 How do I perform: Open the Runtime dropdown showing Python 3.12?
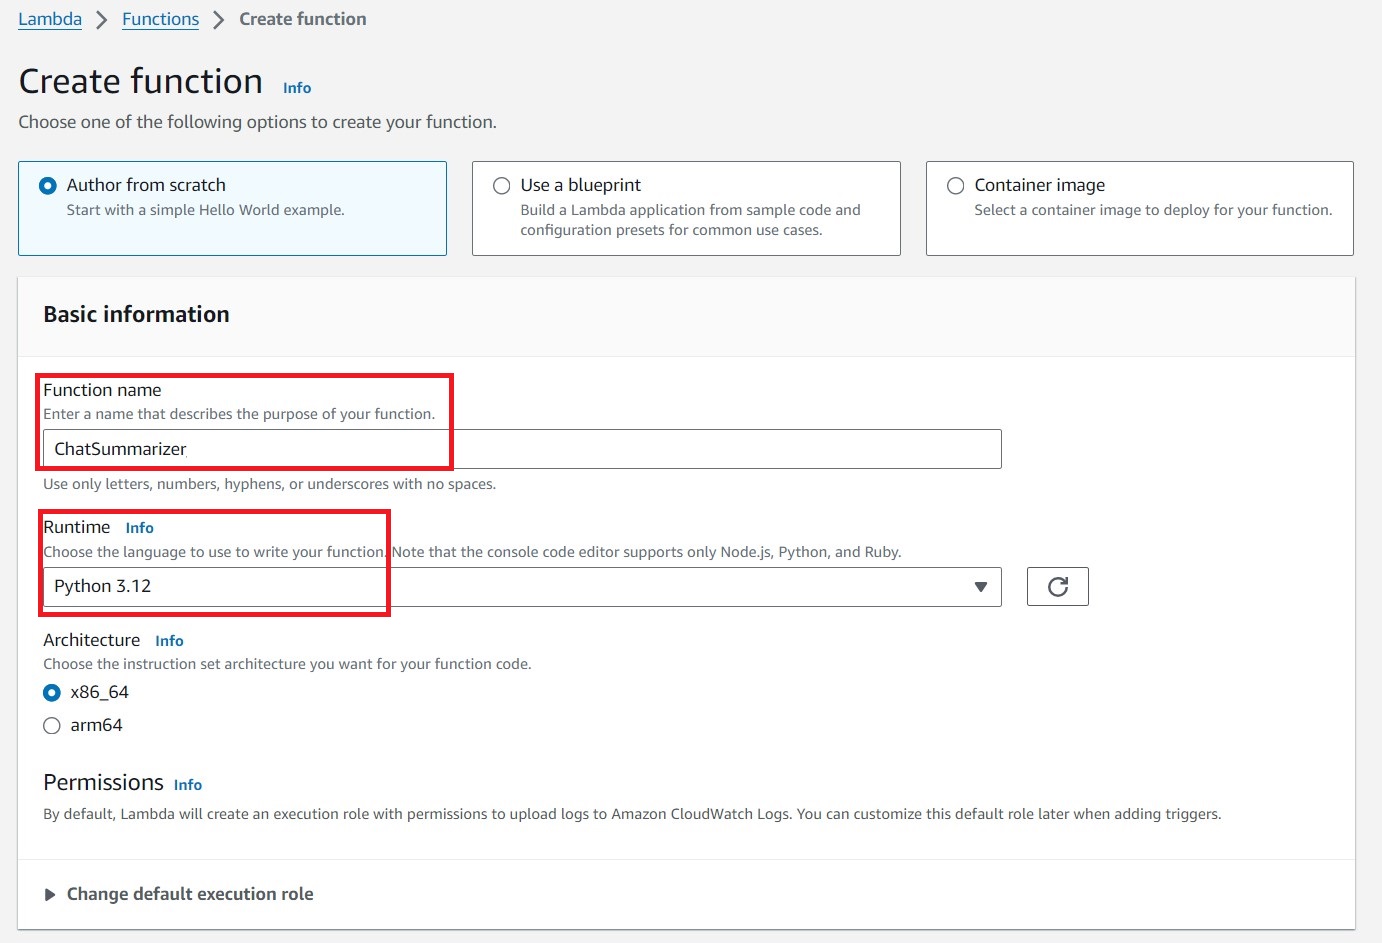522,586
